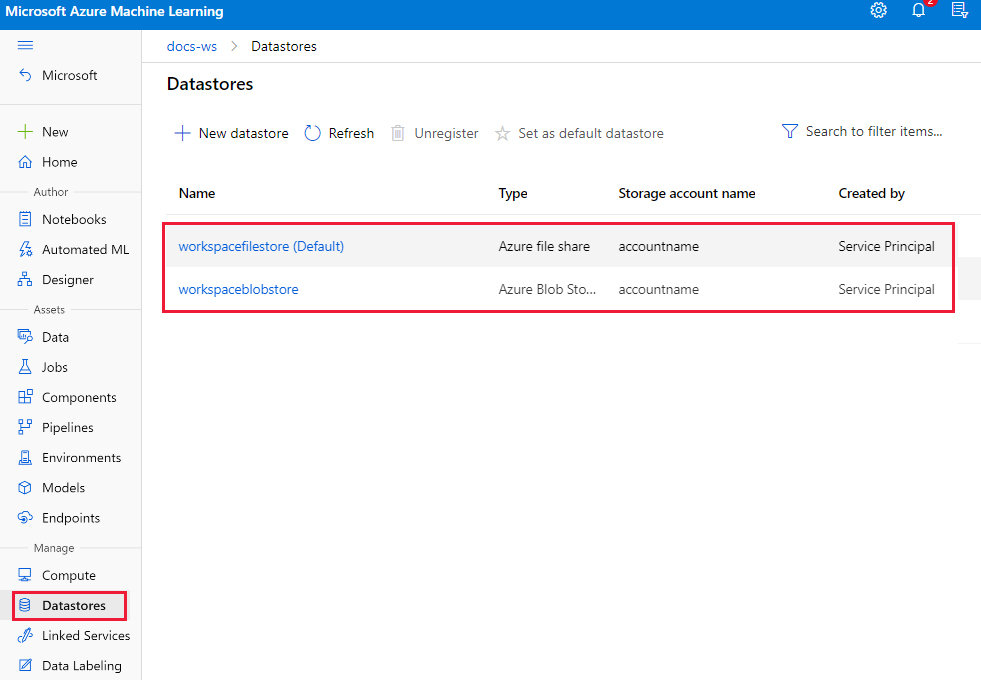Click the Pipelines icon
Viewport: 981px width, 680px height.
pyautogui.click(x=25, y=427)
